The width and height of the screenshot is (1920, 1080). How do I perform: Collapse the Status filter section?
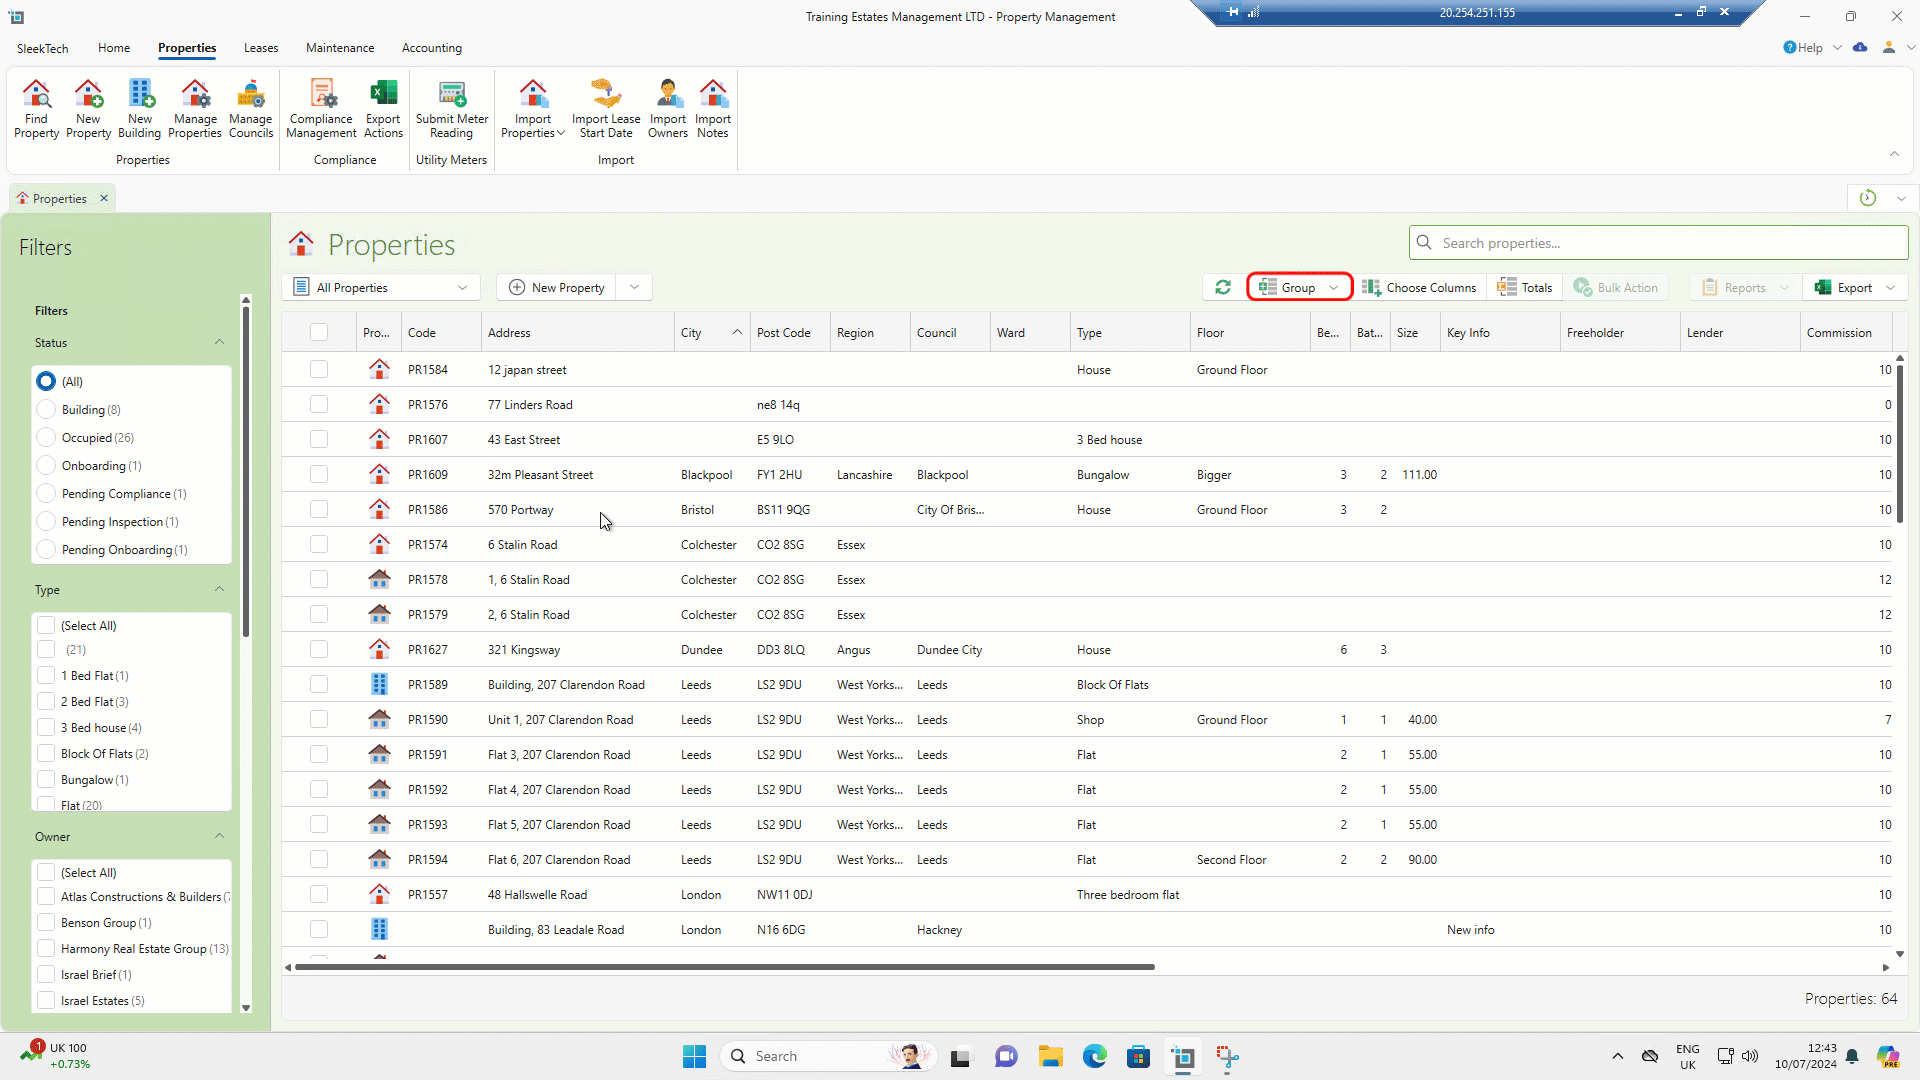(219, 343)
